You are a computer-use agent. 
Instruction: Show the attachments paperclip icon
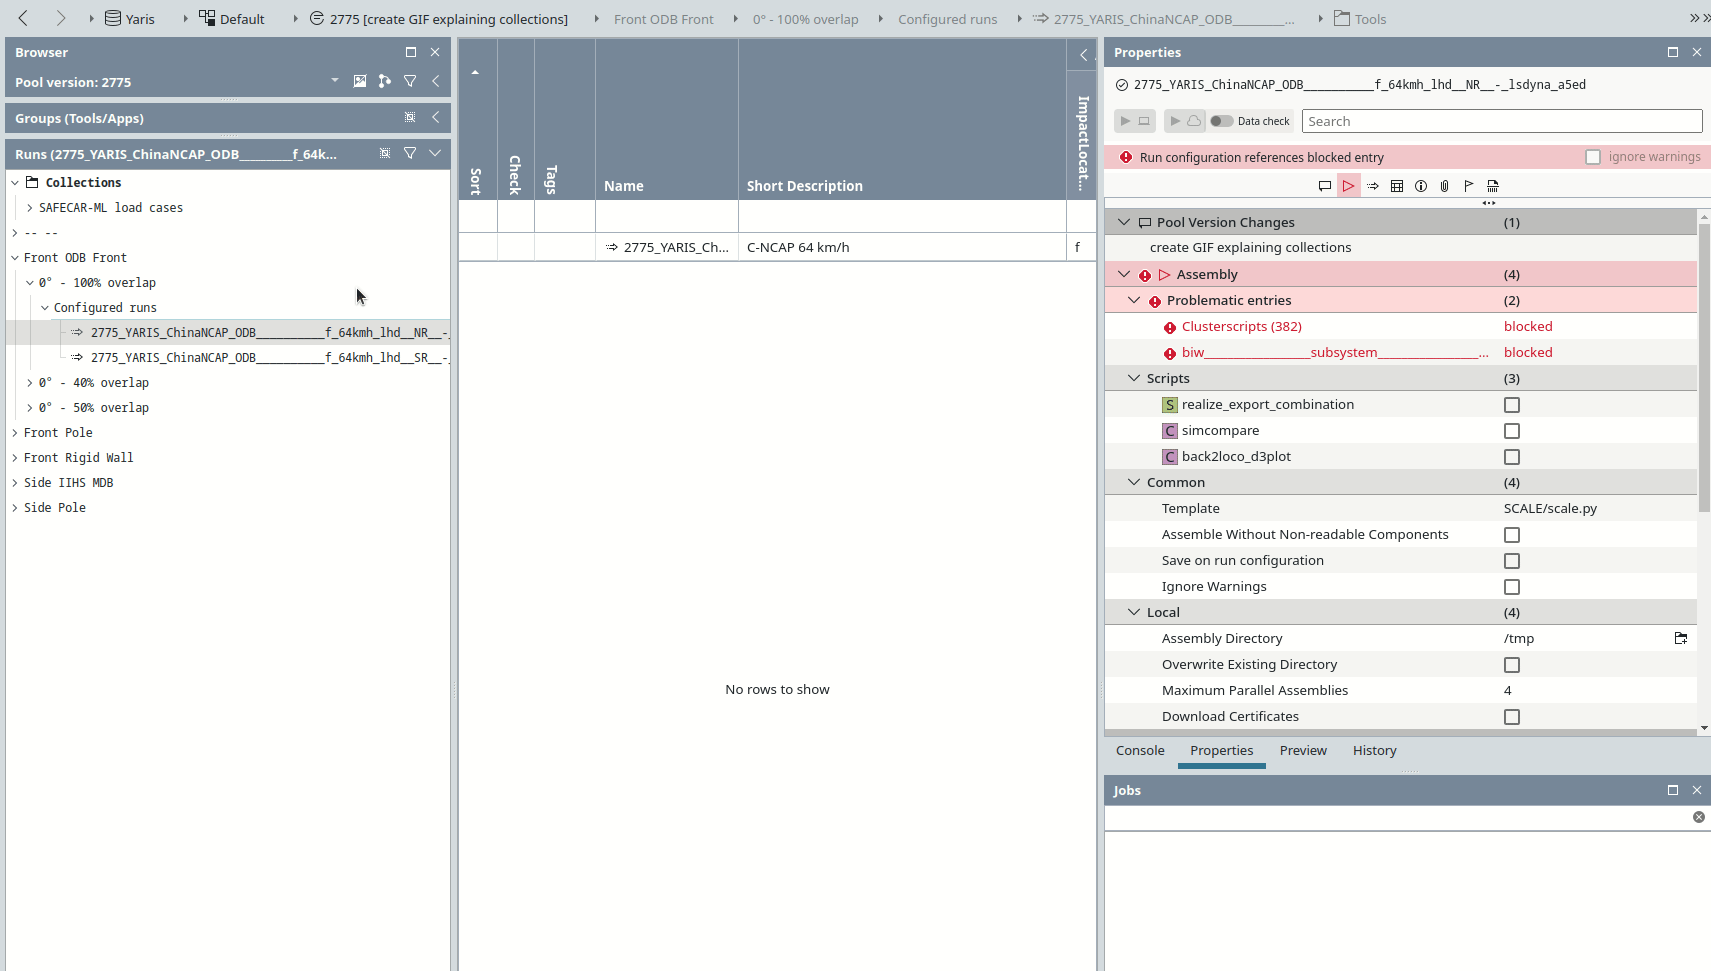tap(1445, 186)
